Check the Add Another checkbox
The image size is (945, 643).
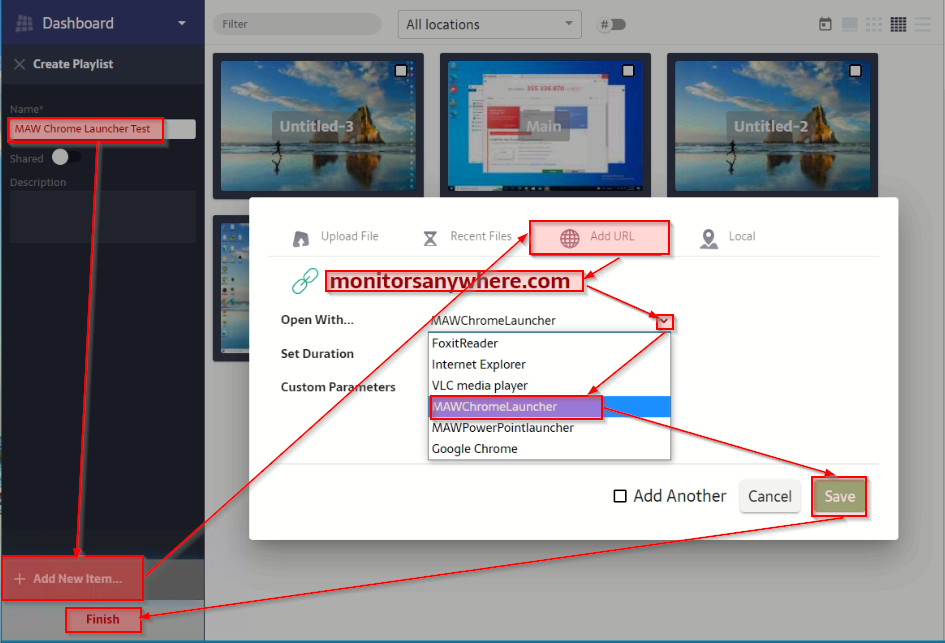(x=620, y=496)
